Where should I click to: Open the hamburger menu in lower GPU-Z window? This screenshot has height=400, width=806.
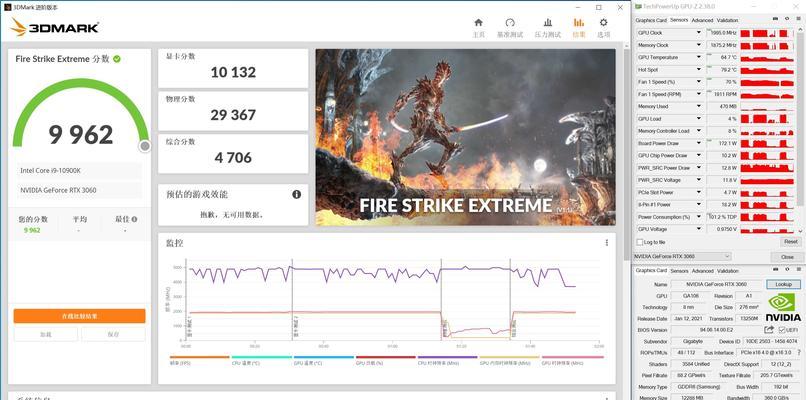tap(798, 270)
